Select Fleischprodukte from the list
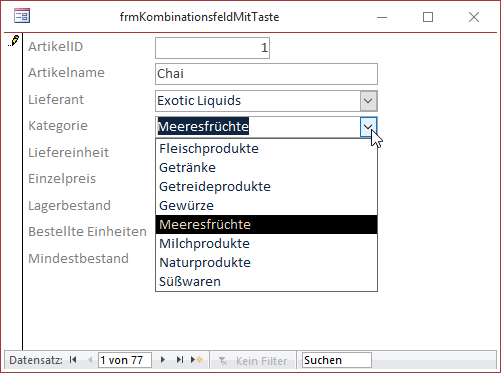This screenshot has height=373, width=501. tap(266, 148)
